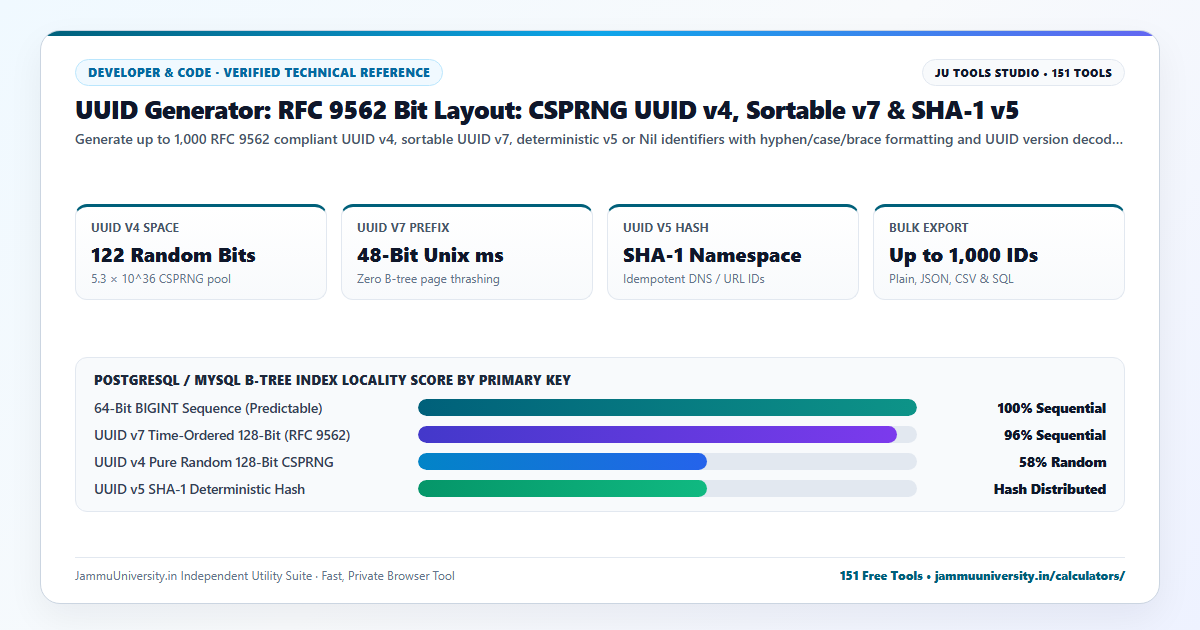Click the '5.3 × 10^36 CSPRNG pool' caption
1200x630 pixels.
click(x=161, y=279)
